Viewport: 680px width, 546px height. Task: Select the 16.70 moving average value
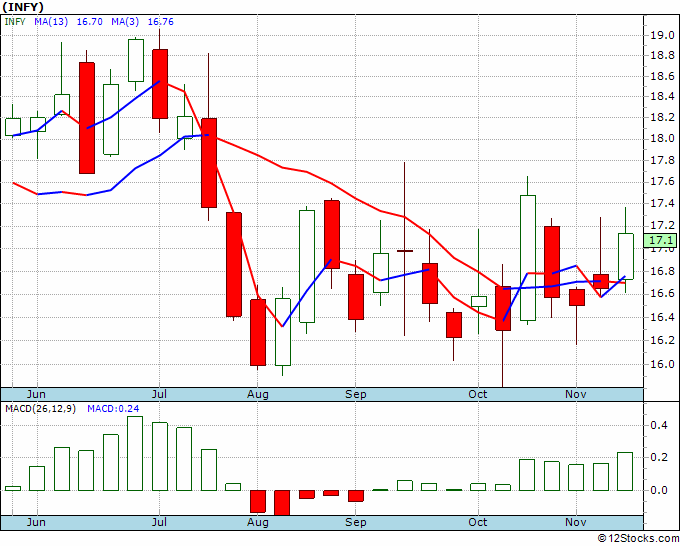click(90, 22)
